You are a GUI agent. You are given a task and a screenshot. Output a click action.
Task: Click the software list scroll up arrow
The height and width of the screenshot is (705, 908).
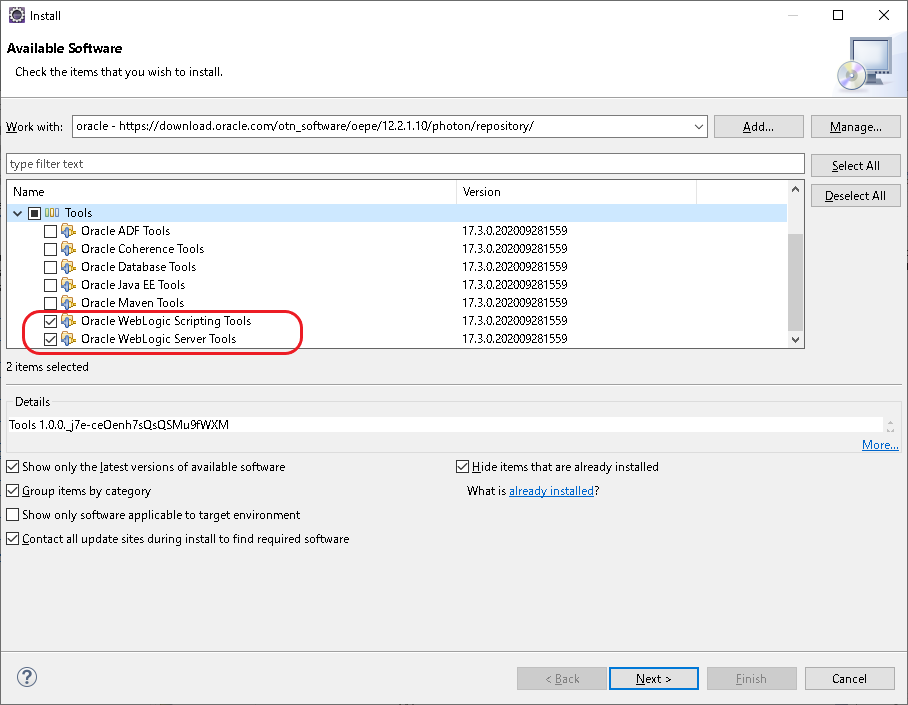coord(796,189)
